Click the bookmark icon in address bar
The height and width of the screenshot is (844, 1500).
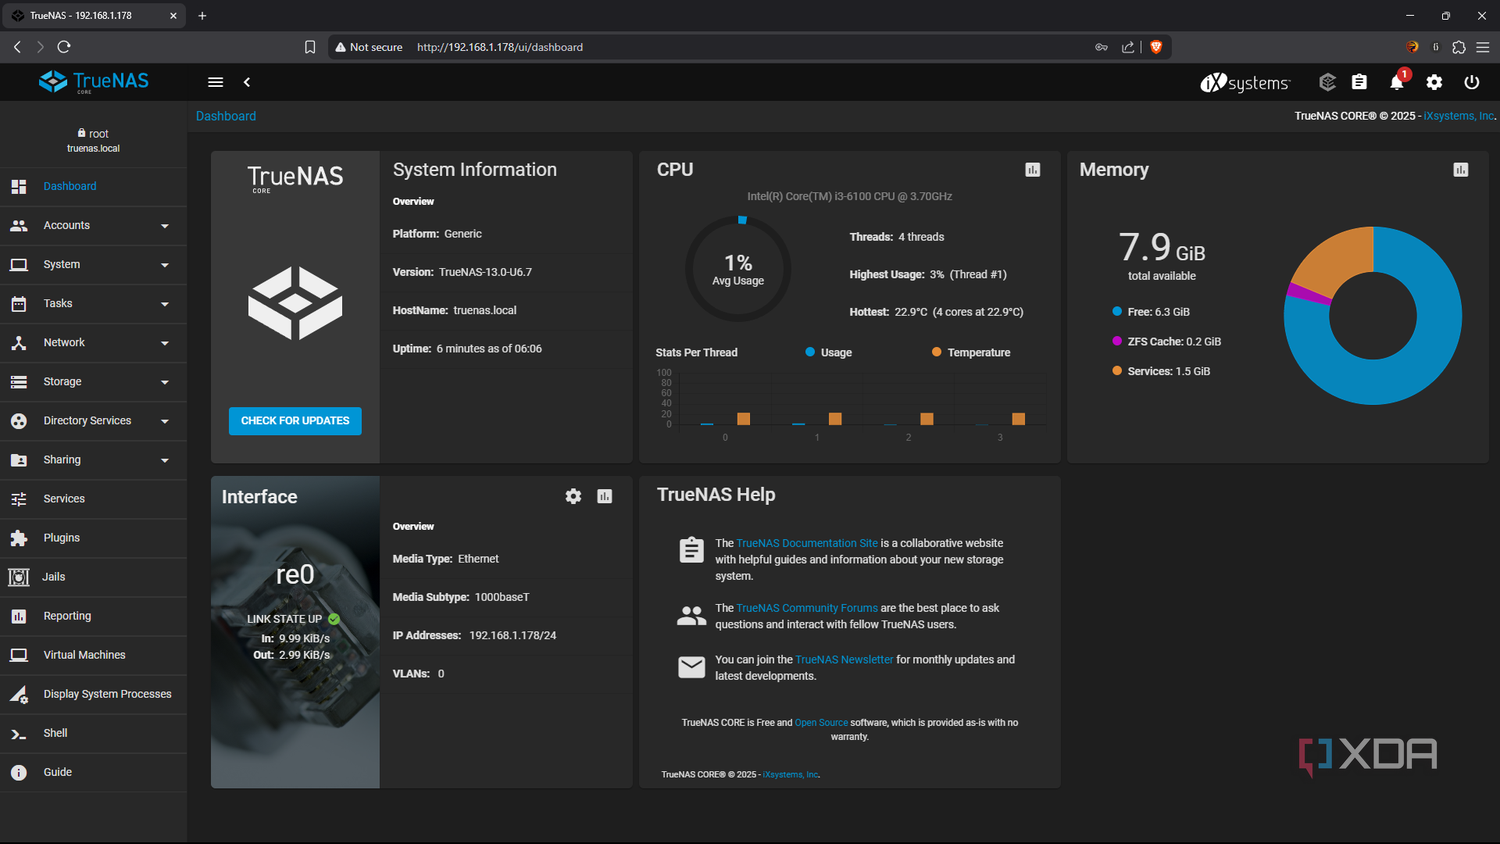point(310,47)
